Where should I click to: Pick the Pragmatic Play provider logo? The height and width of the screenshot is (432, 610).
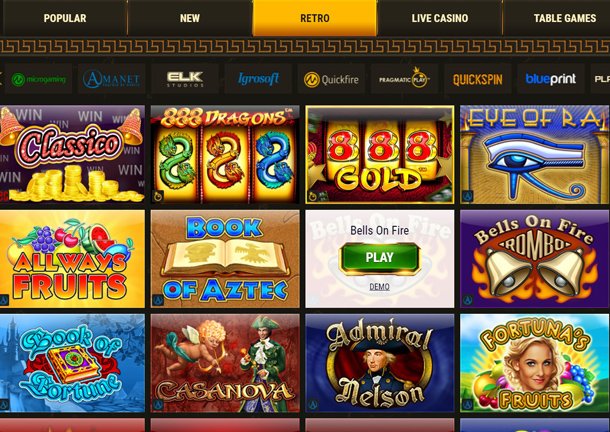tap(404, 79)
